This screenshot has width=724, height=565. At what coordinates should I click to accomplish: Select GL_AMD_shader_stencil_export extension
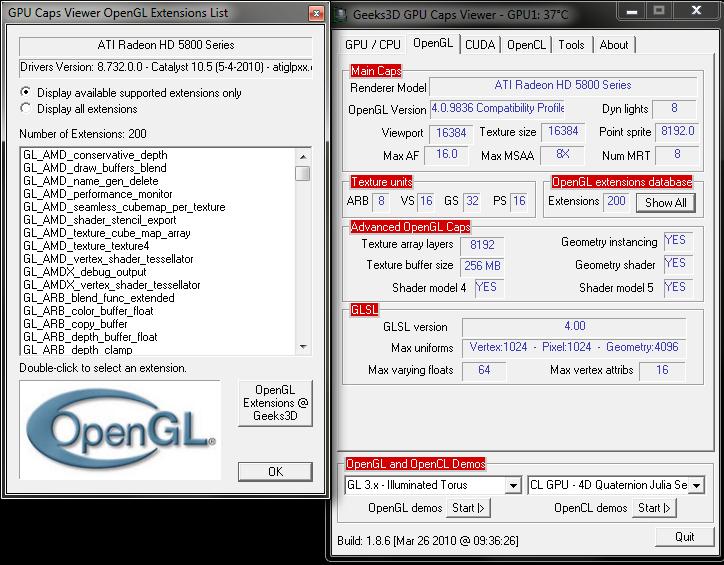pos(100,220)
